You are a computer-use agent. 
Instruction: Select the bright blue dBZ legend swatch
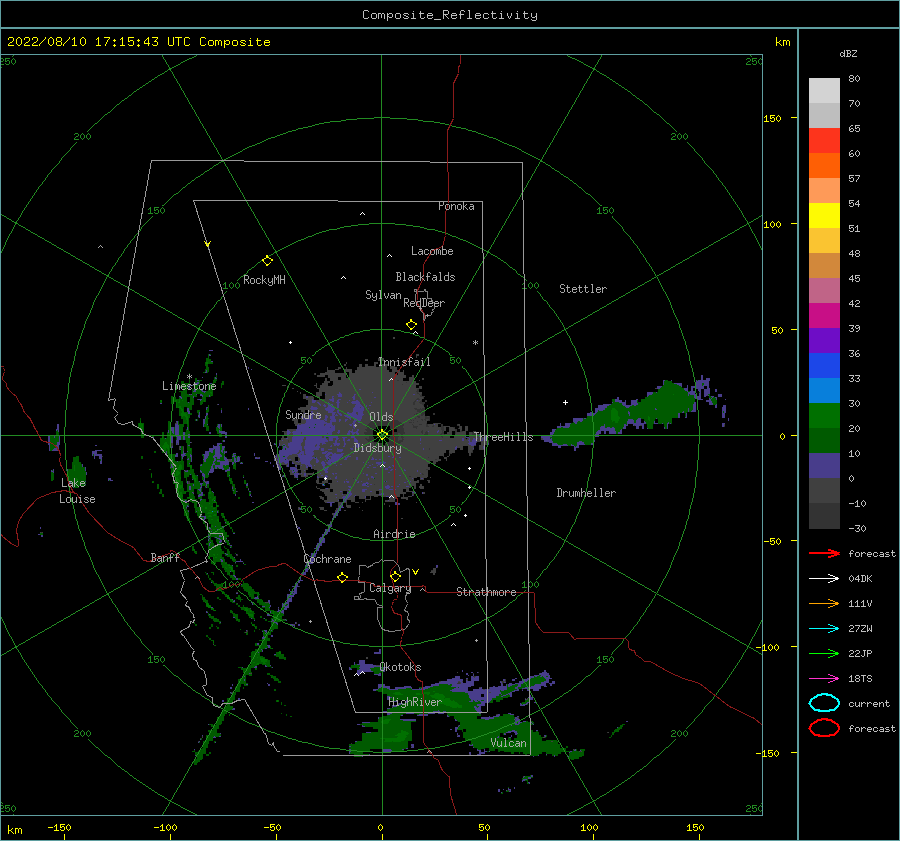[x=824, y=365]
